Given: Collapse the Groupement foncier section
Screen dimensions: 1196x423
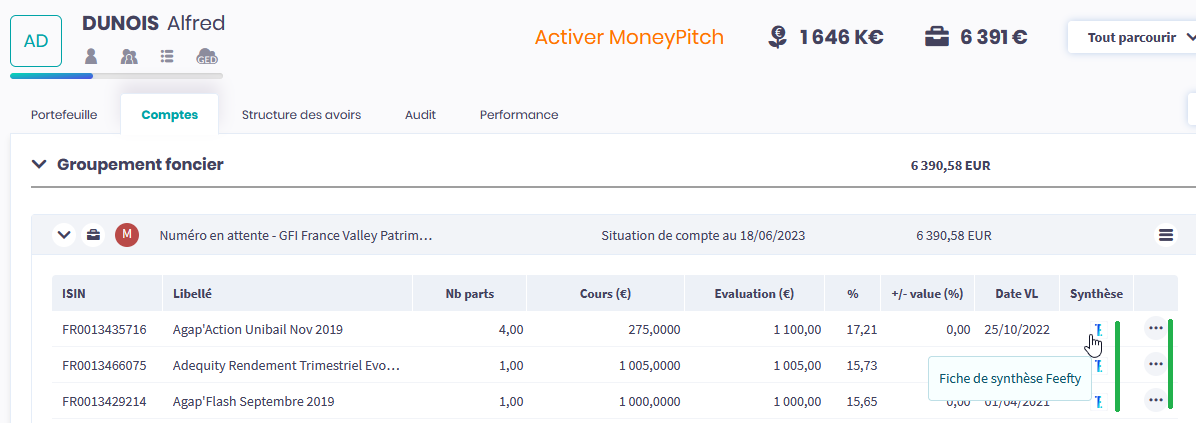Looking at the screenshot, I should coord(37,164).
